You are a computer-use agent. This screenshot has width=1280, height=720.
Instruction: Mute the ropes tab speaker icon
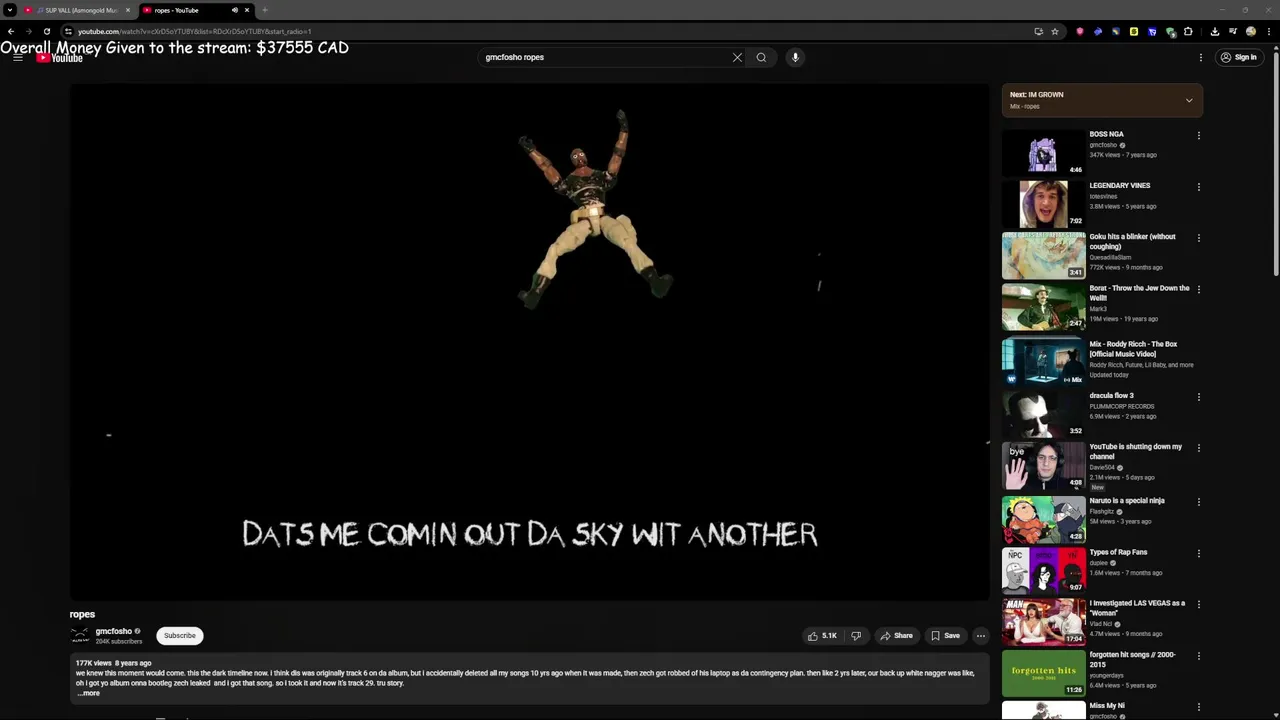tap(235, 10)
